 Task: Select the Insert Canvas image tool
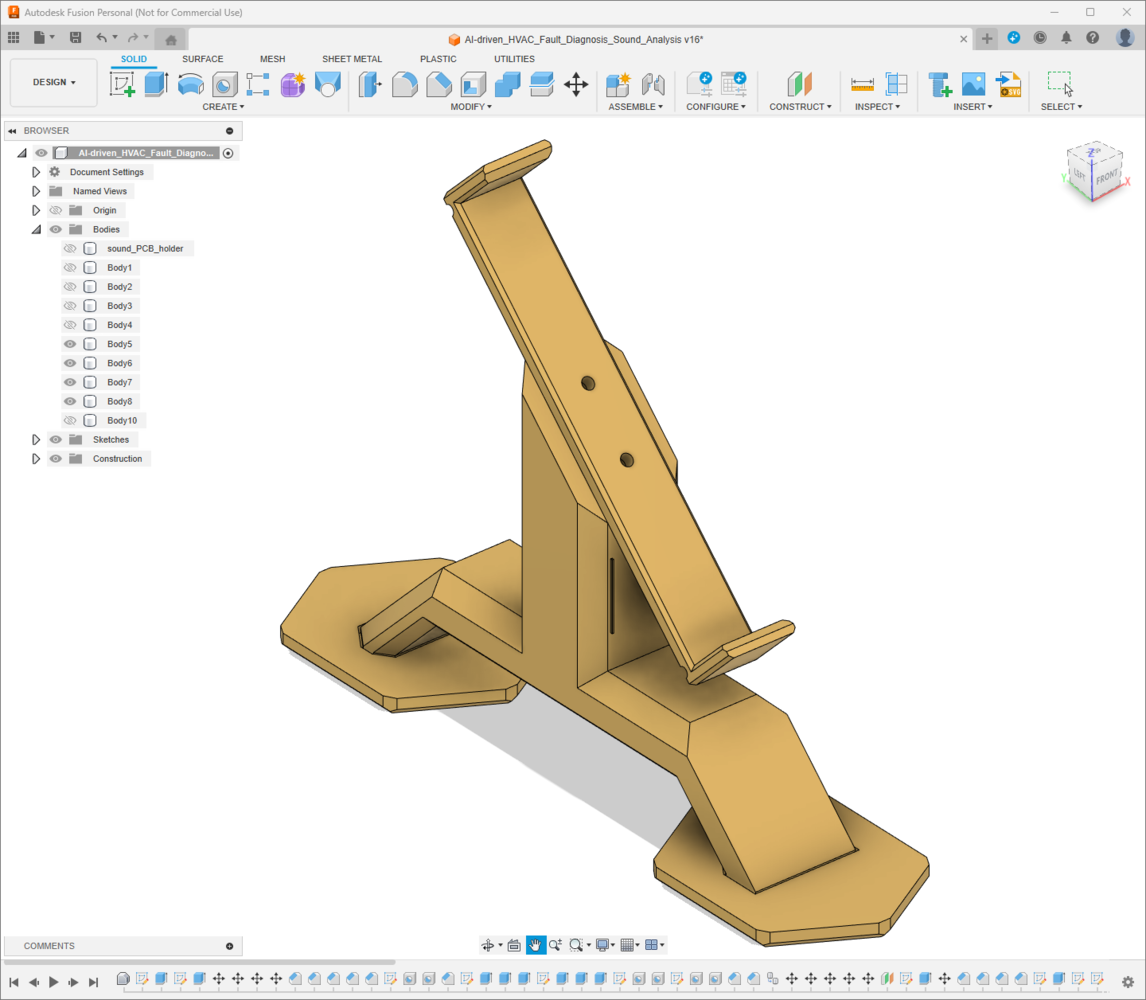click(974, 84)
